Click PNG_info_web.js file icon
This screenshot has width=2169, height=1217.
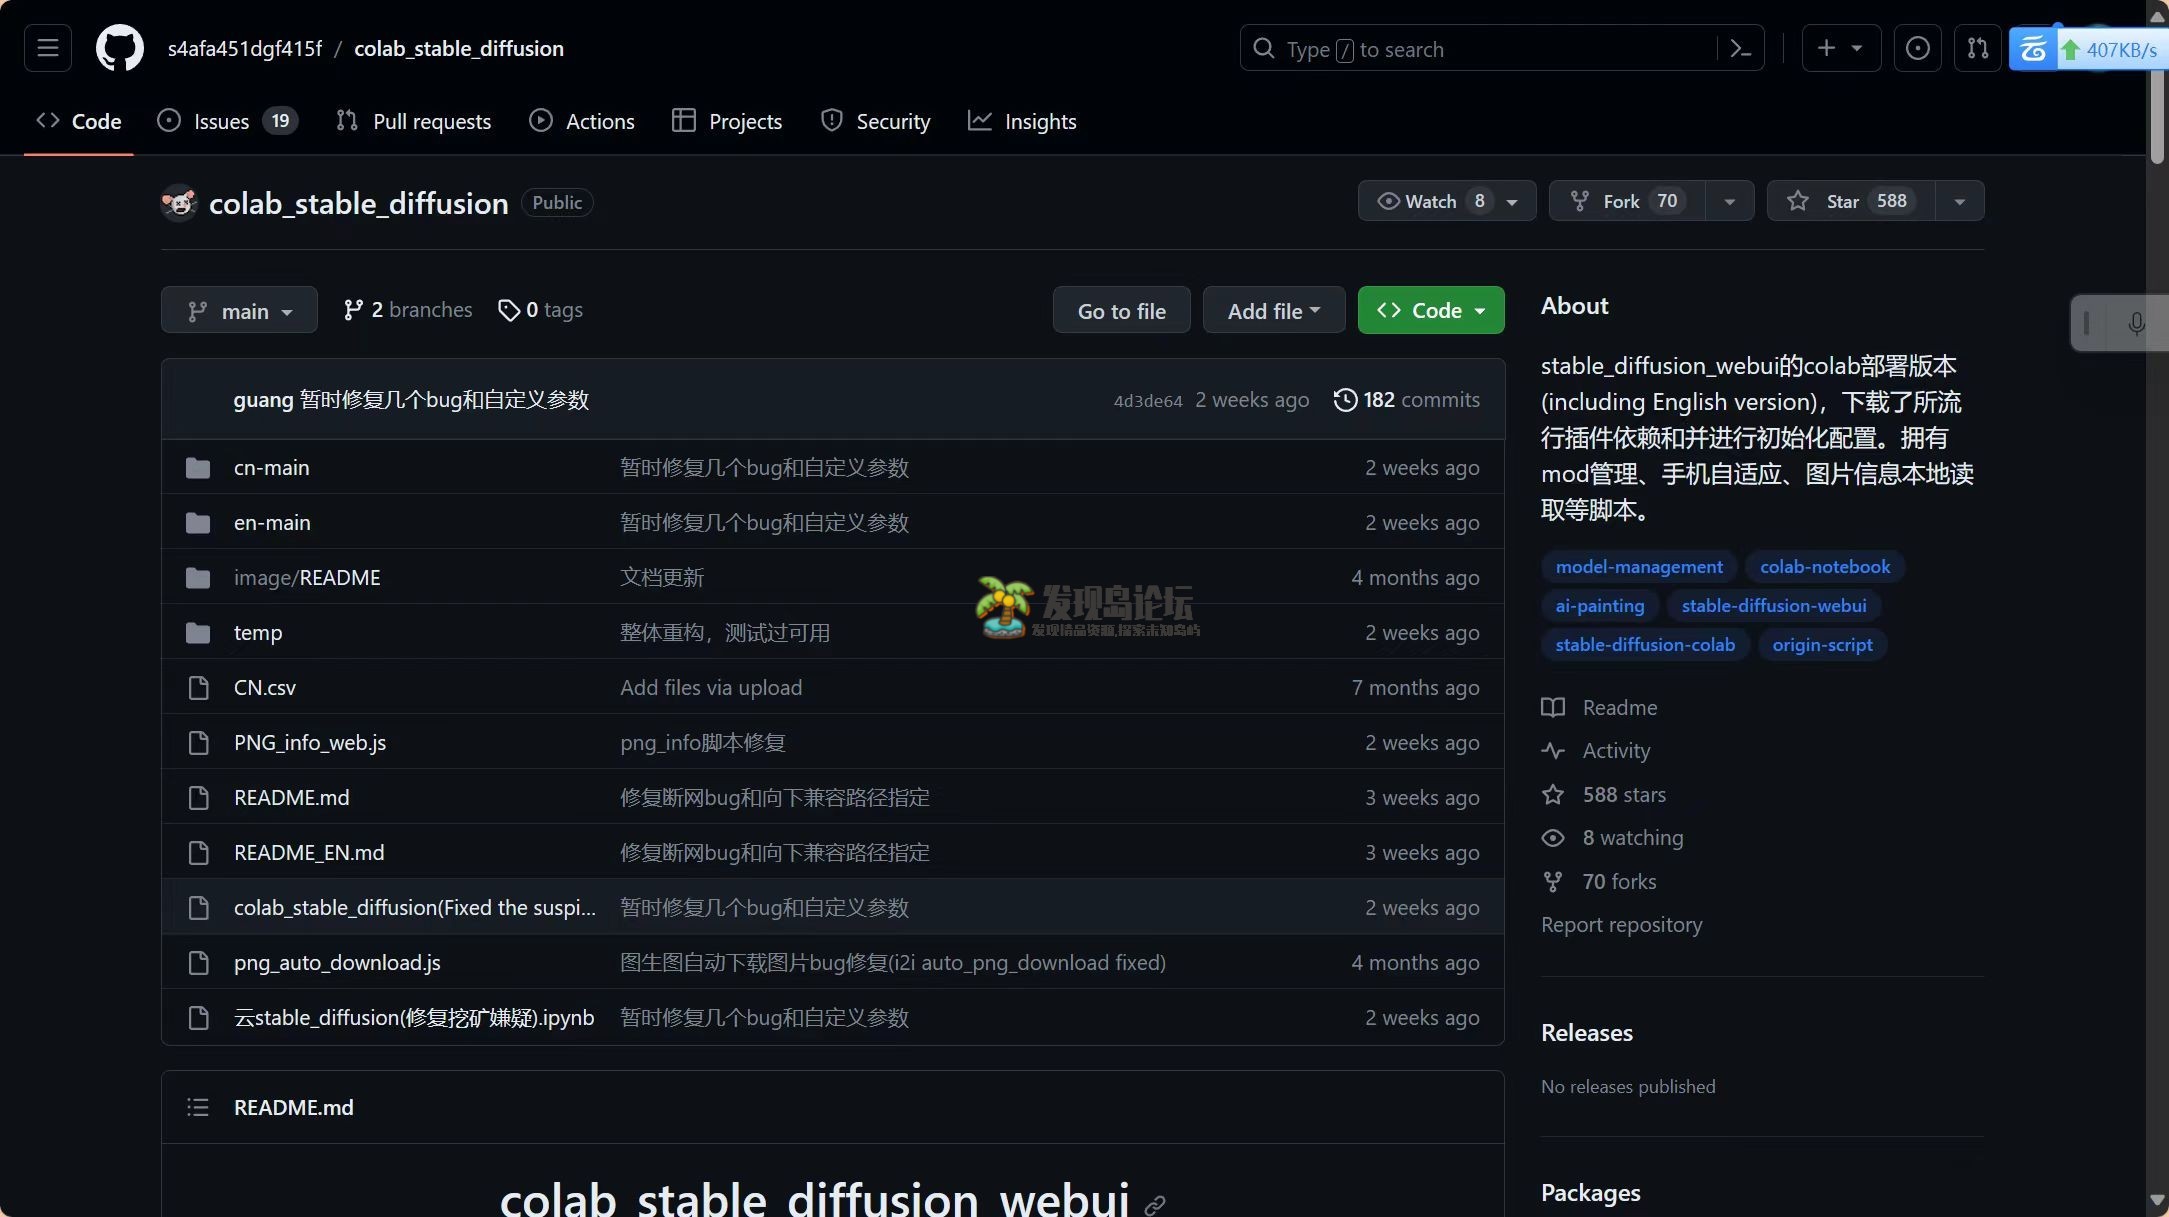[x=199, y=743]
